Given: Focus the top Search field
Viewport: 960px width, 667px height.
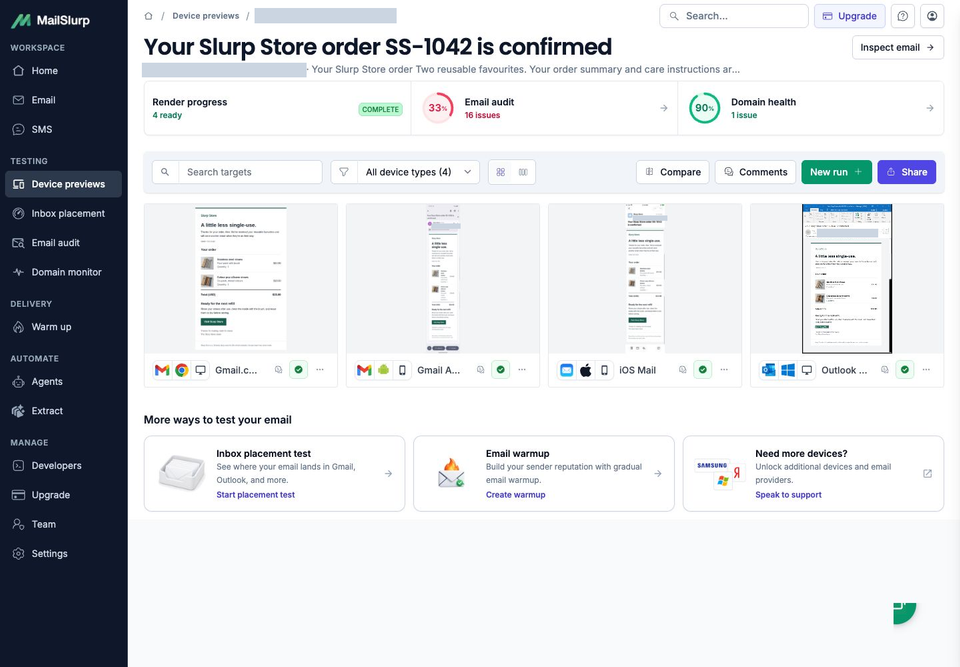Looking at the screenshot, I should [733, 16].
